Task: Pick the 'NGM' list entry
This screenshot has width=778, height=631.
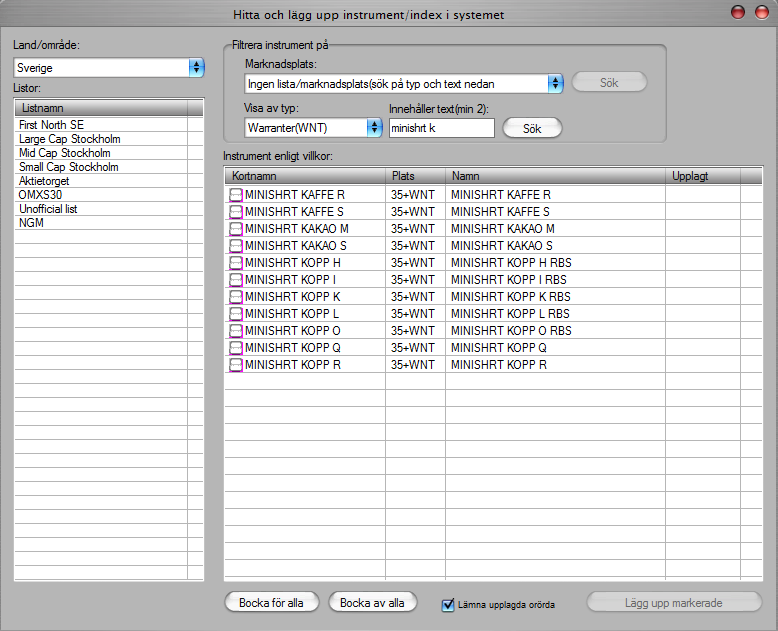Action: point(31,223)
